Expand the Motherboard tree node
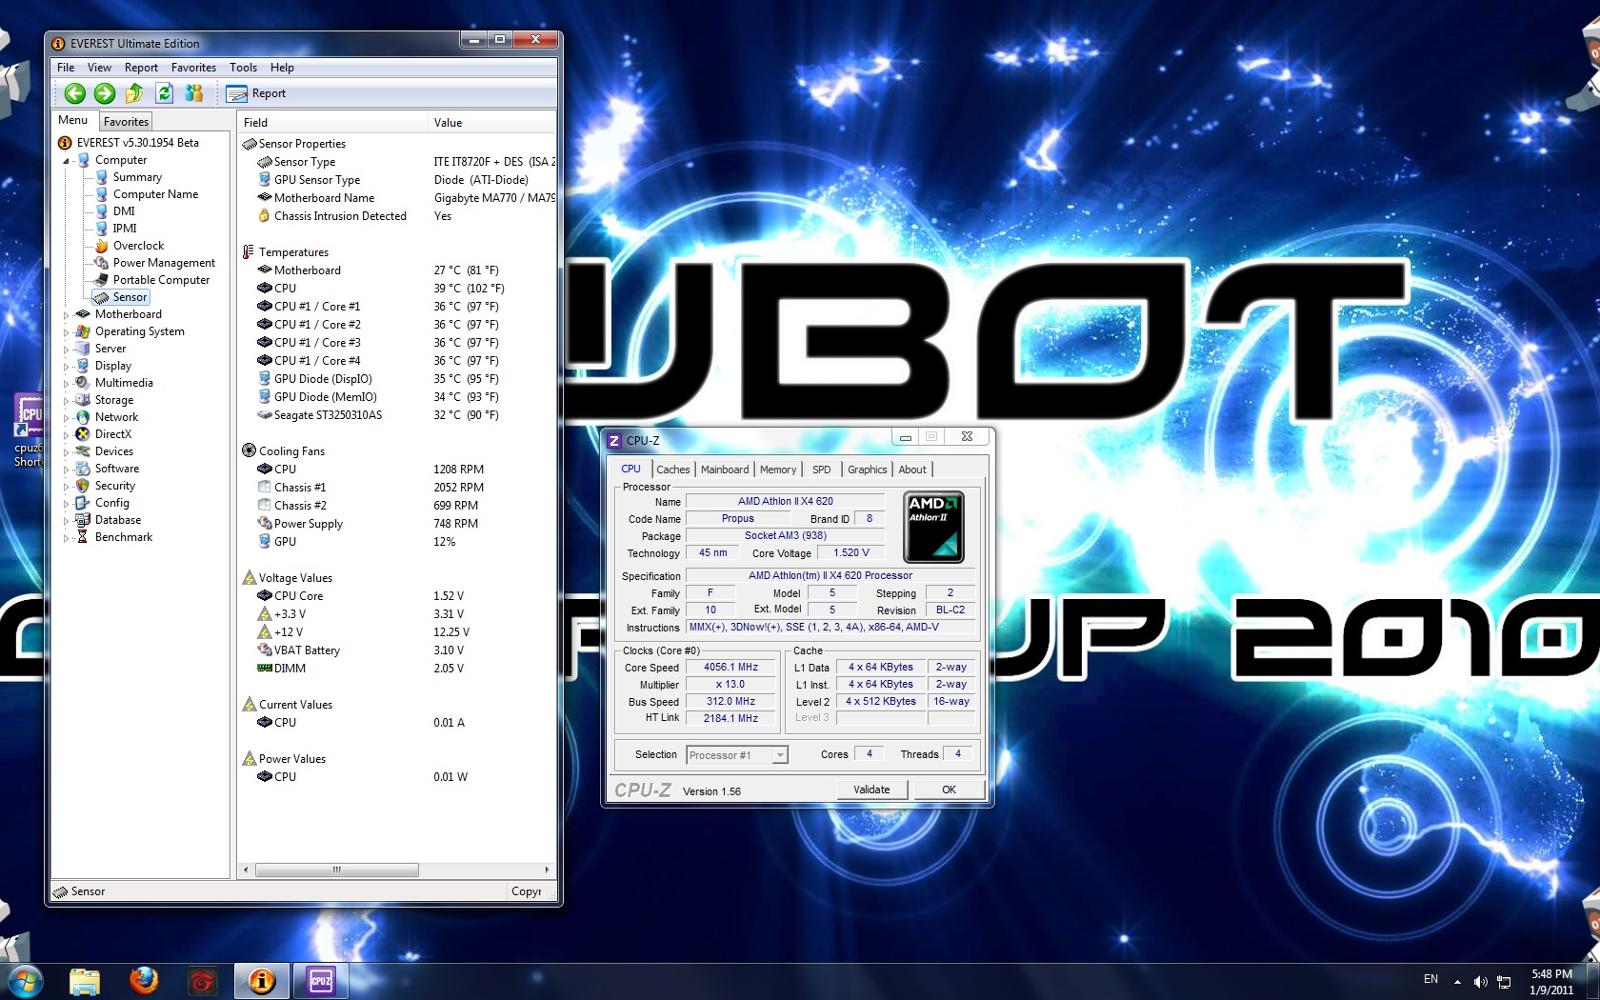1600x1000 pixels. coord(67,314)
